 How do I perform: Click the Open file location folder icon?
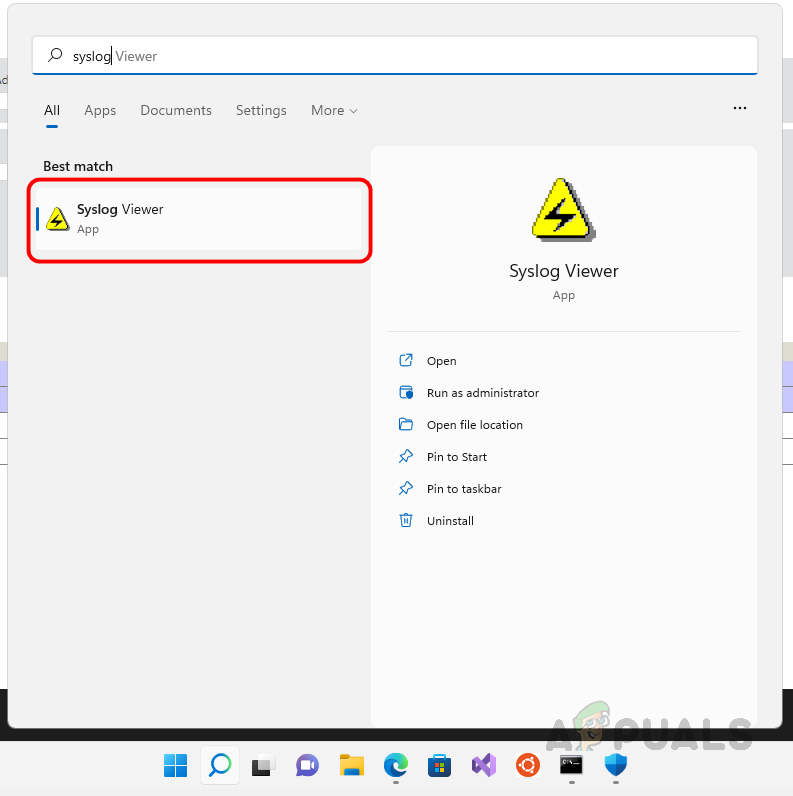click(x=406, y=424)
